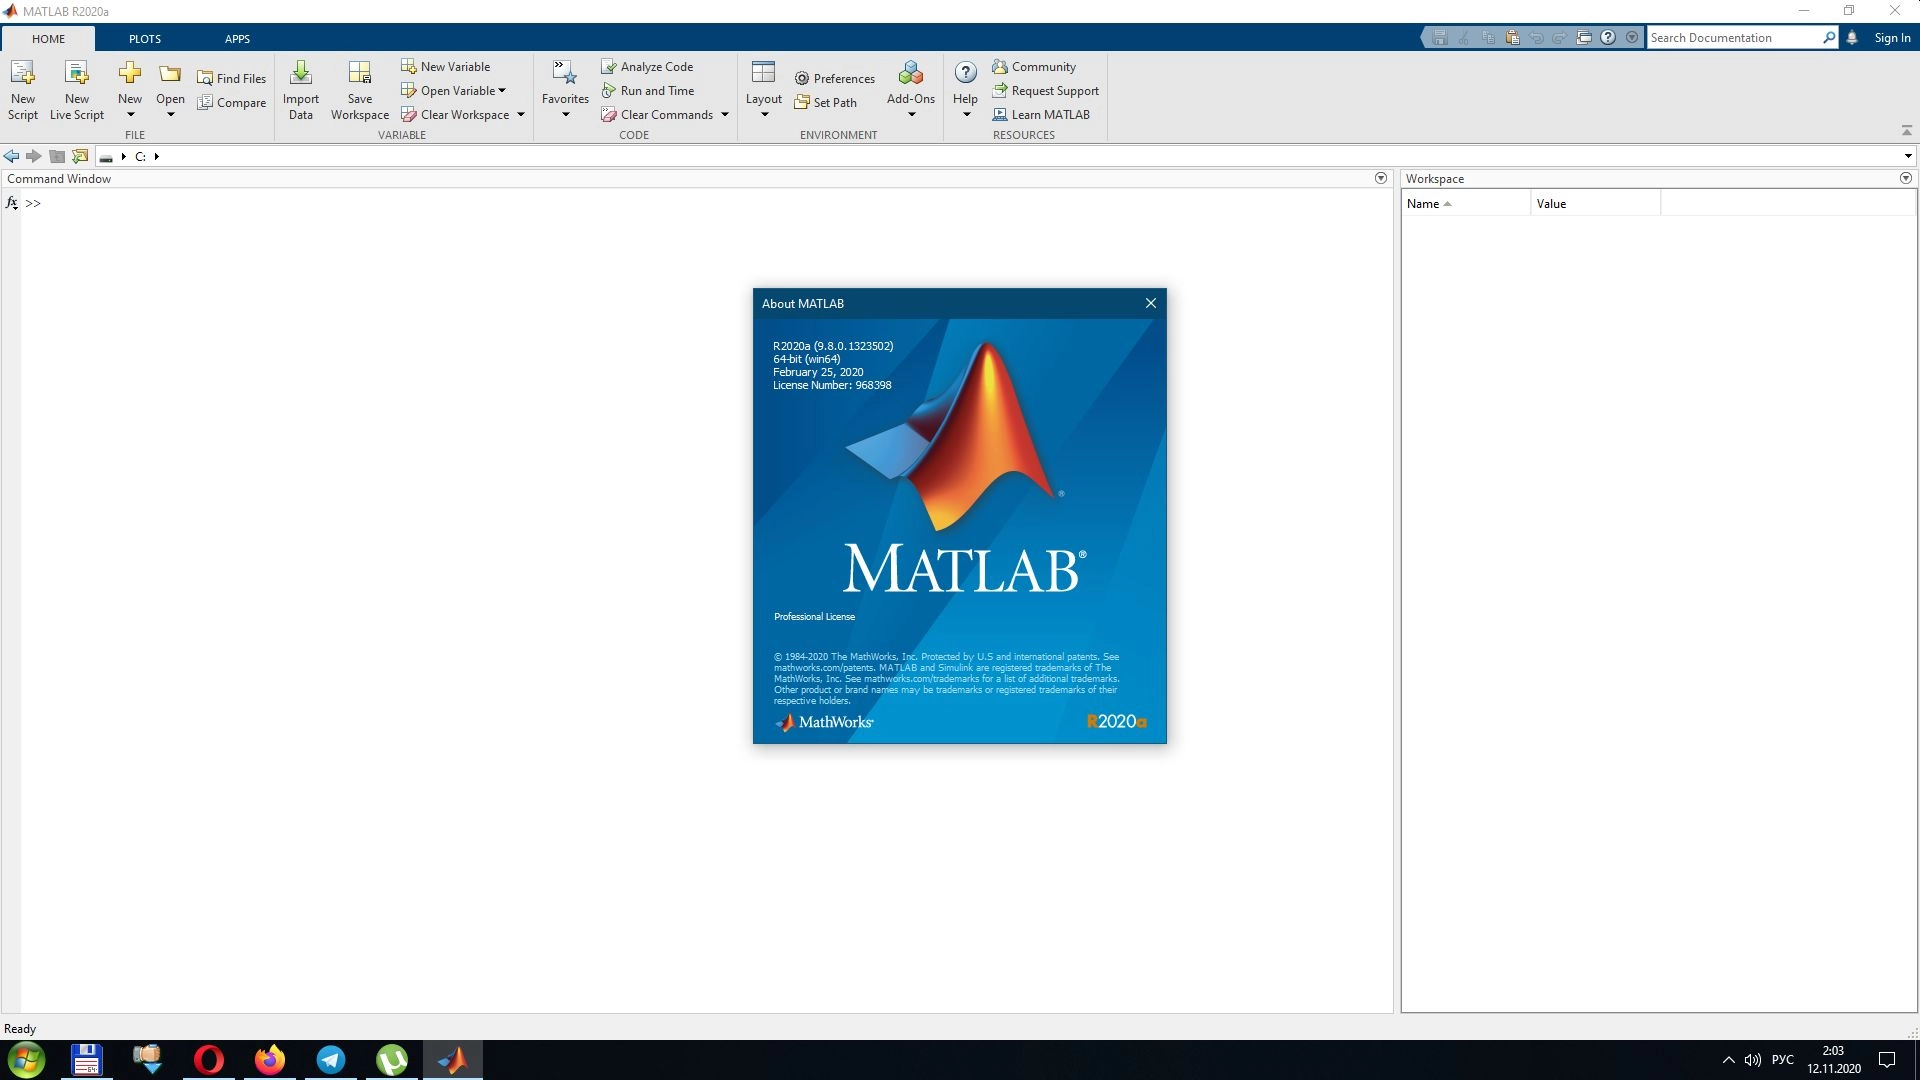Screen dimensions: 1920x1080
Task: Switch to the HOME tab
Action: pos(48,38)
